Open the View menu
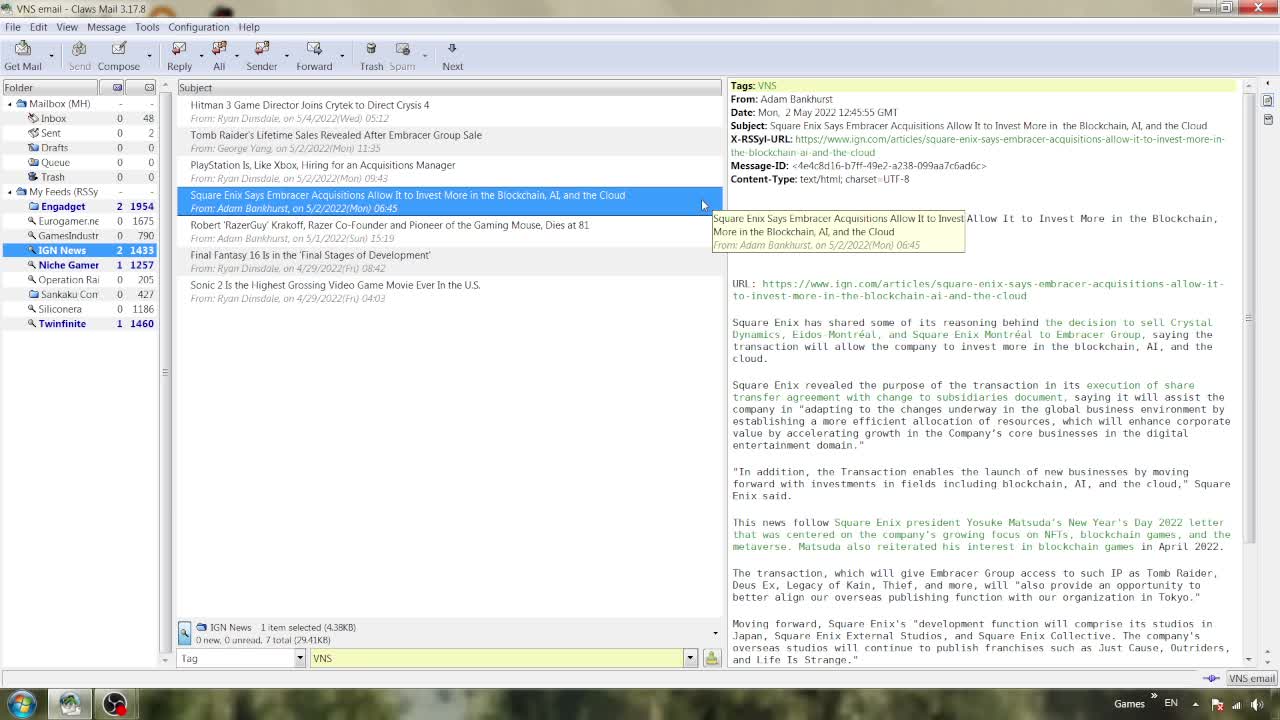 [67, 27]
